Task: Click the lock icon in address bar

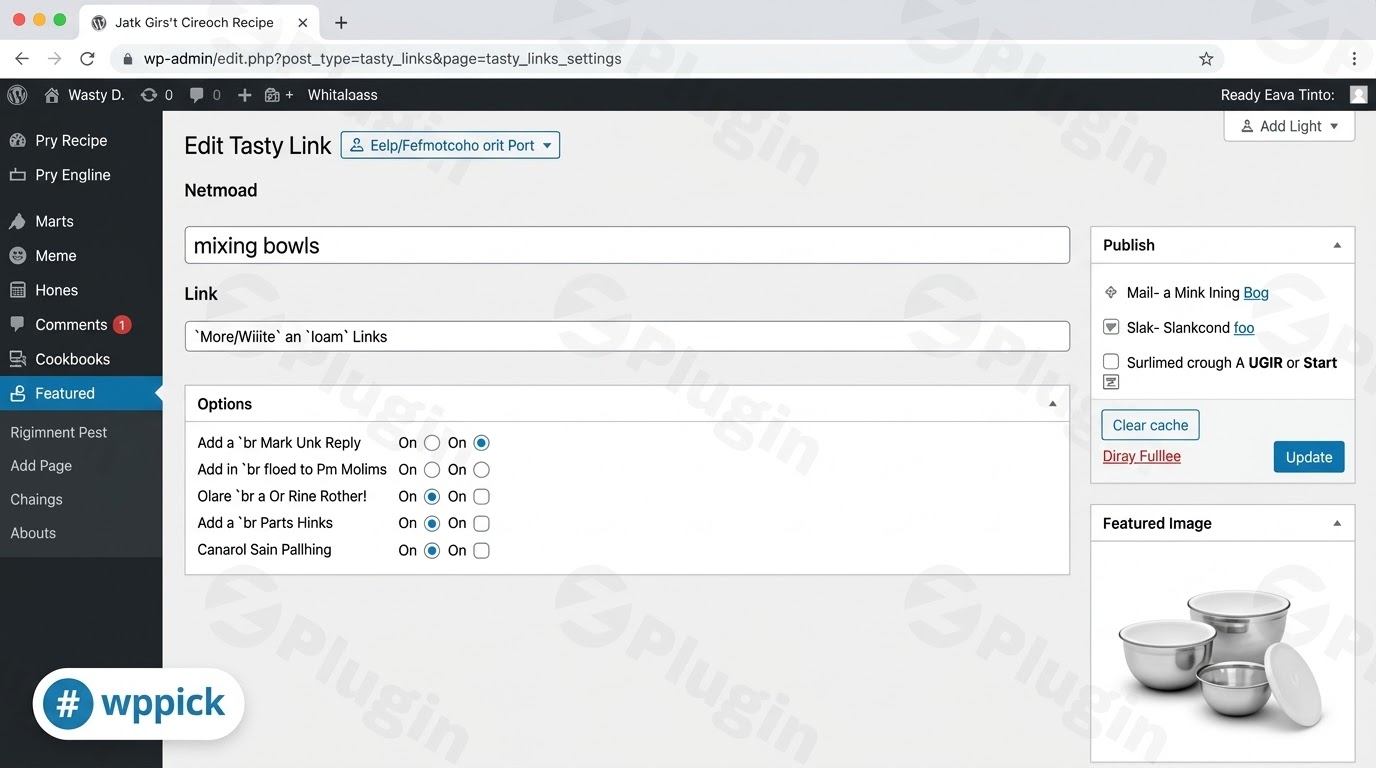Action: coord(128,59)
